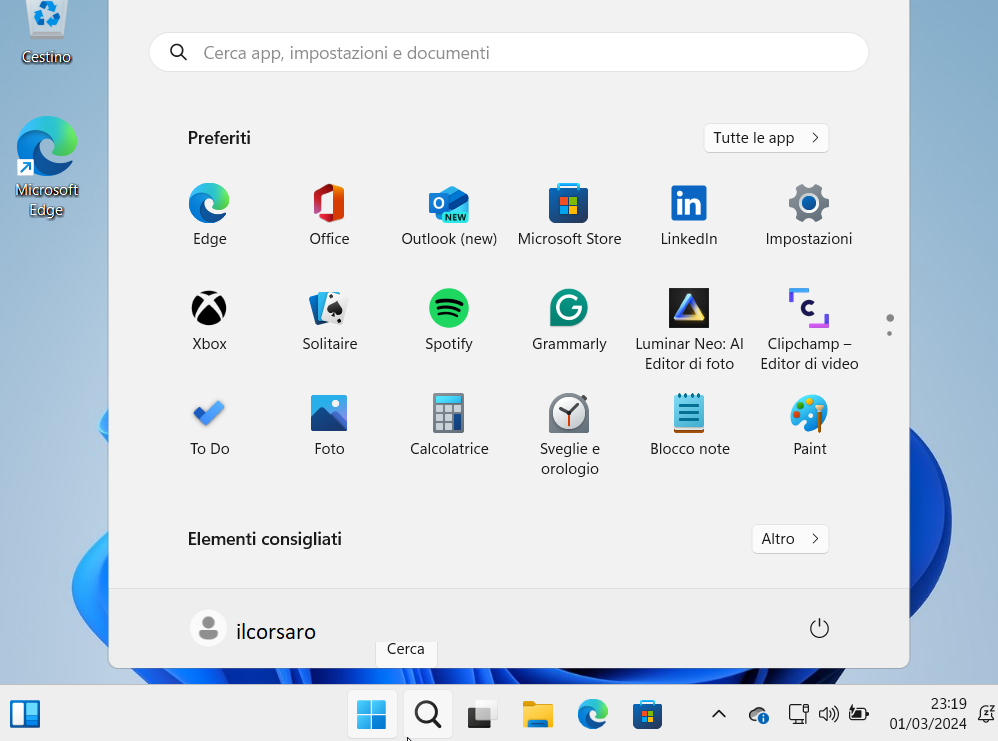Screen dimensions: 998x741
Task: Launch Spotify app
Action: coord(449,320)
